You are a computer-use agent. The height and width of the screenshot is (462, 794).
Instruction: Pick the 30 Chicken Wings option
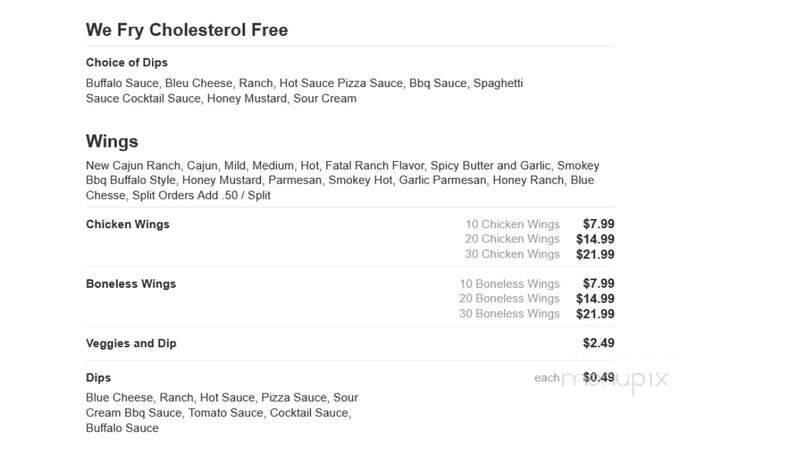tap(512, 254)
